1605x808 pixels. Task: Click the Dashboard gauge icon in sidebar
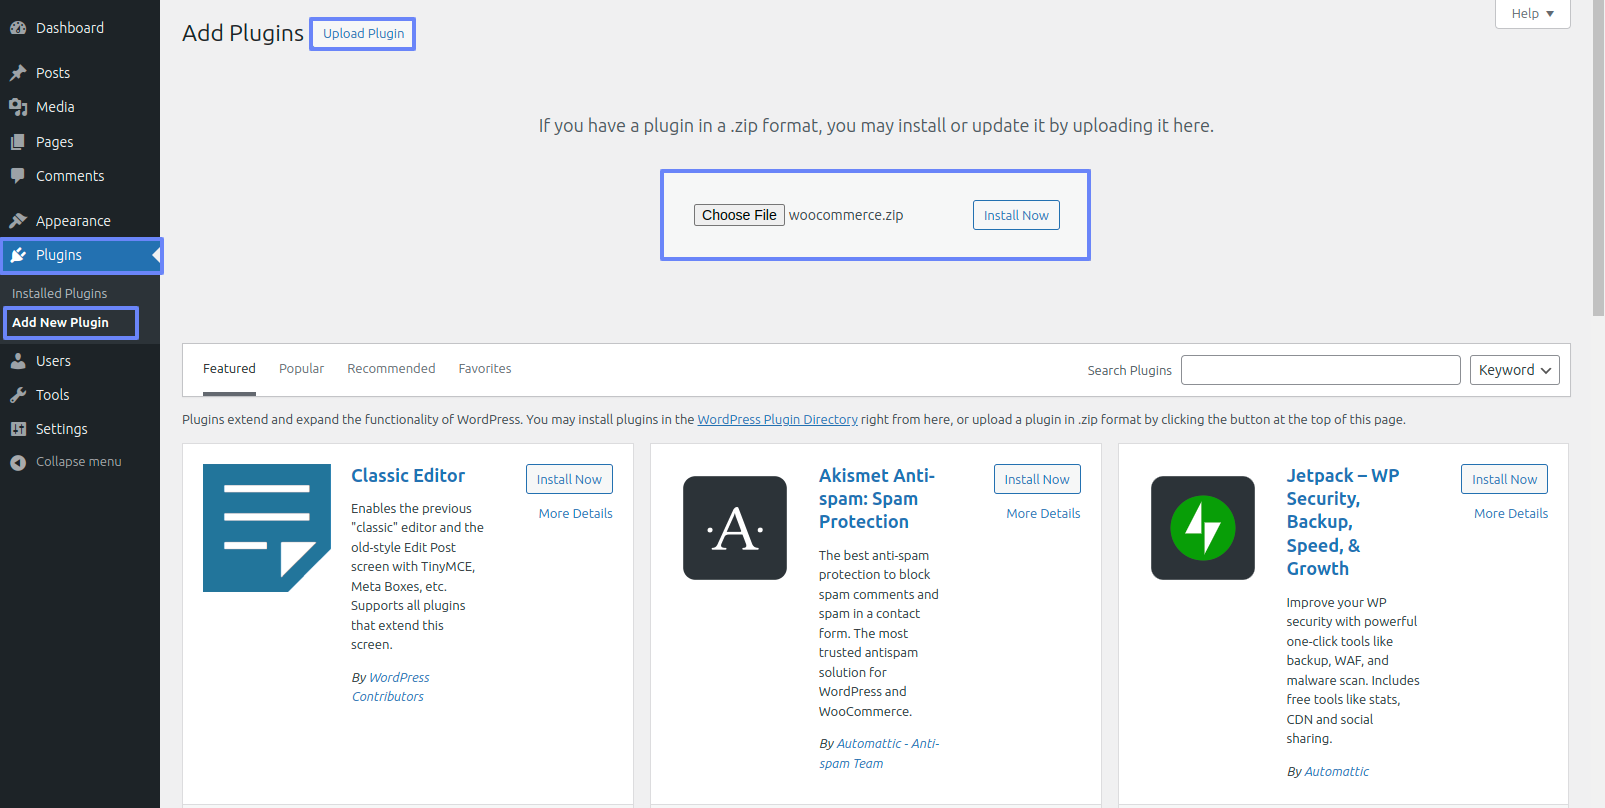(18, 28)
